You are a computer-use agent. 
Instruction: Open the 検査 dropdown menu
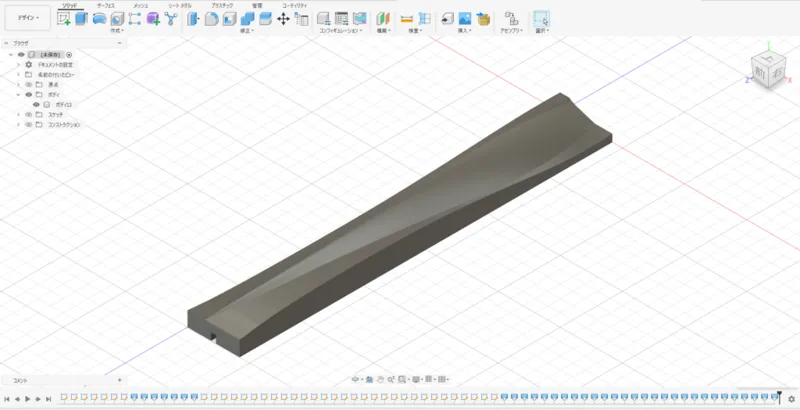click(415, 31)
